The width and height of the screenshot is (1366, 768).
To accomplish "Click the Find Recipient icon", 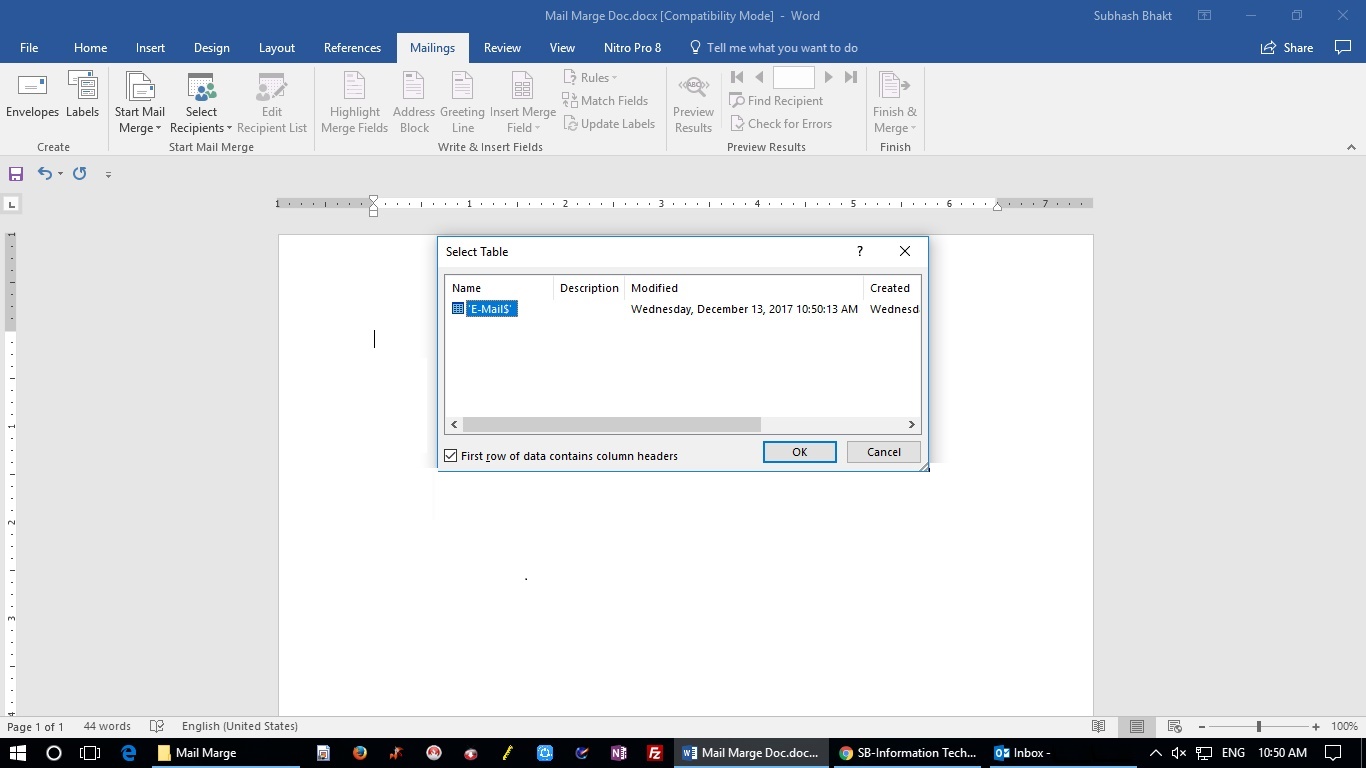I will pyautogui.click(x=777, y=100).
